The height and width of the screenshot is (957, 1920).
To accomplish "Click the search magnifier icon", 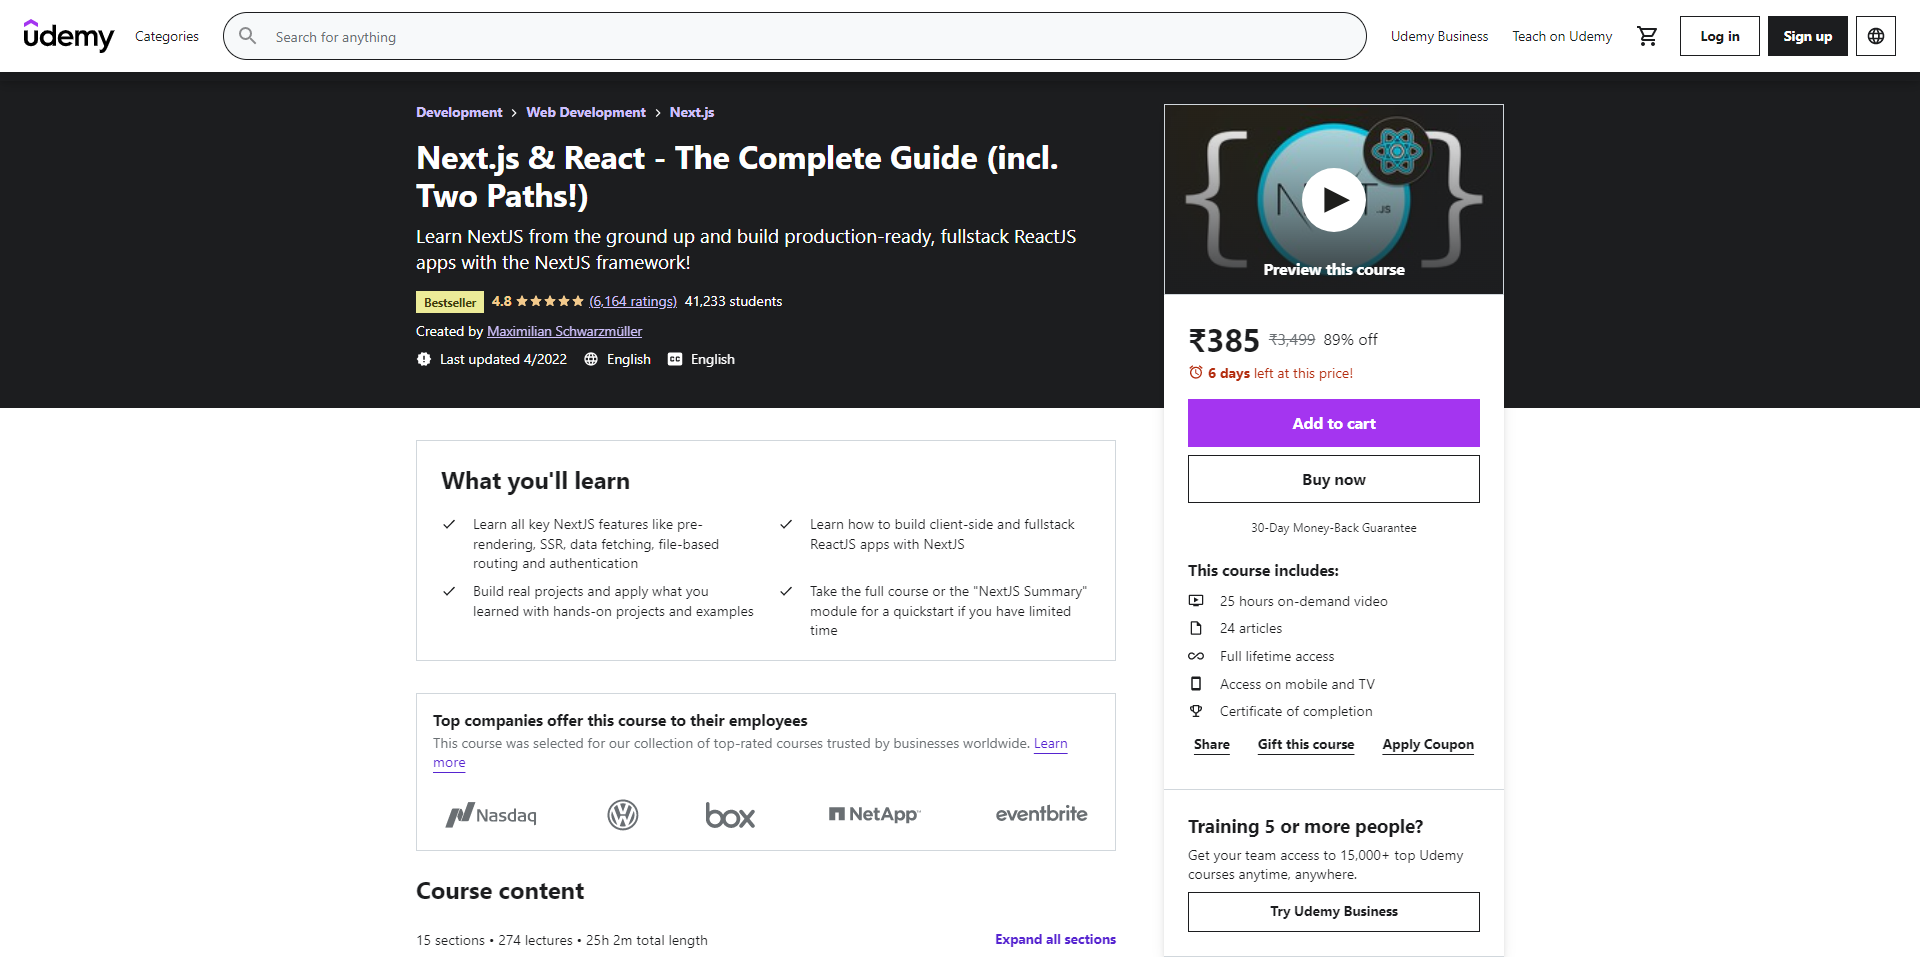I will point(248,36).
